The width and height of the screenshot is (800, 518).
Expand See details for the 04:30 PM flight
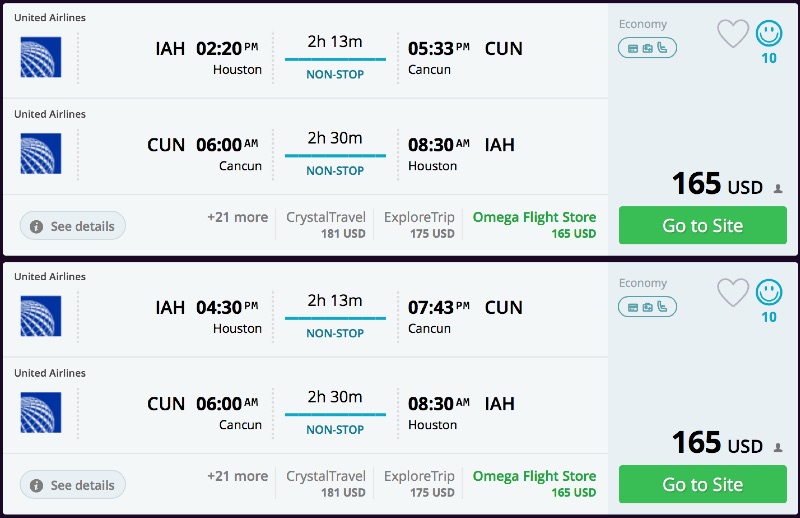point(73,485)
